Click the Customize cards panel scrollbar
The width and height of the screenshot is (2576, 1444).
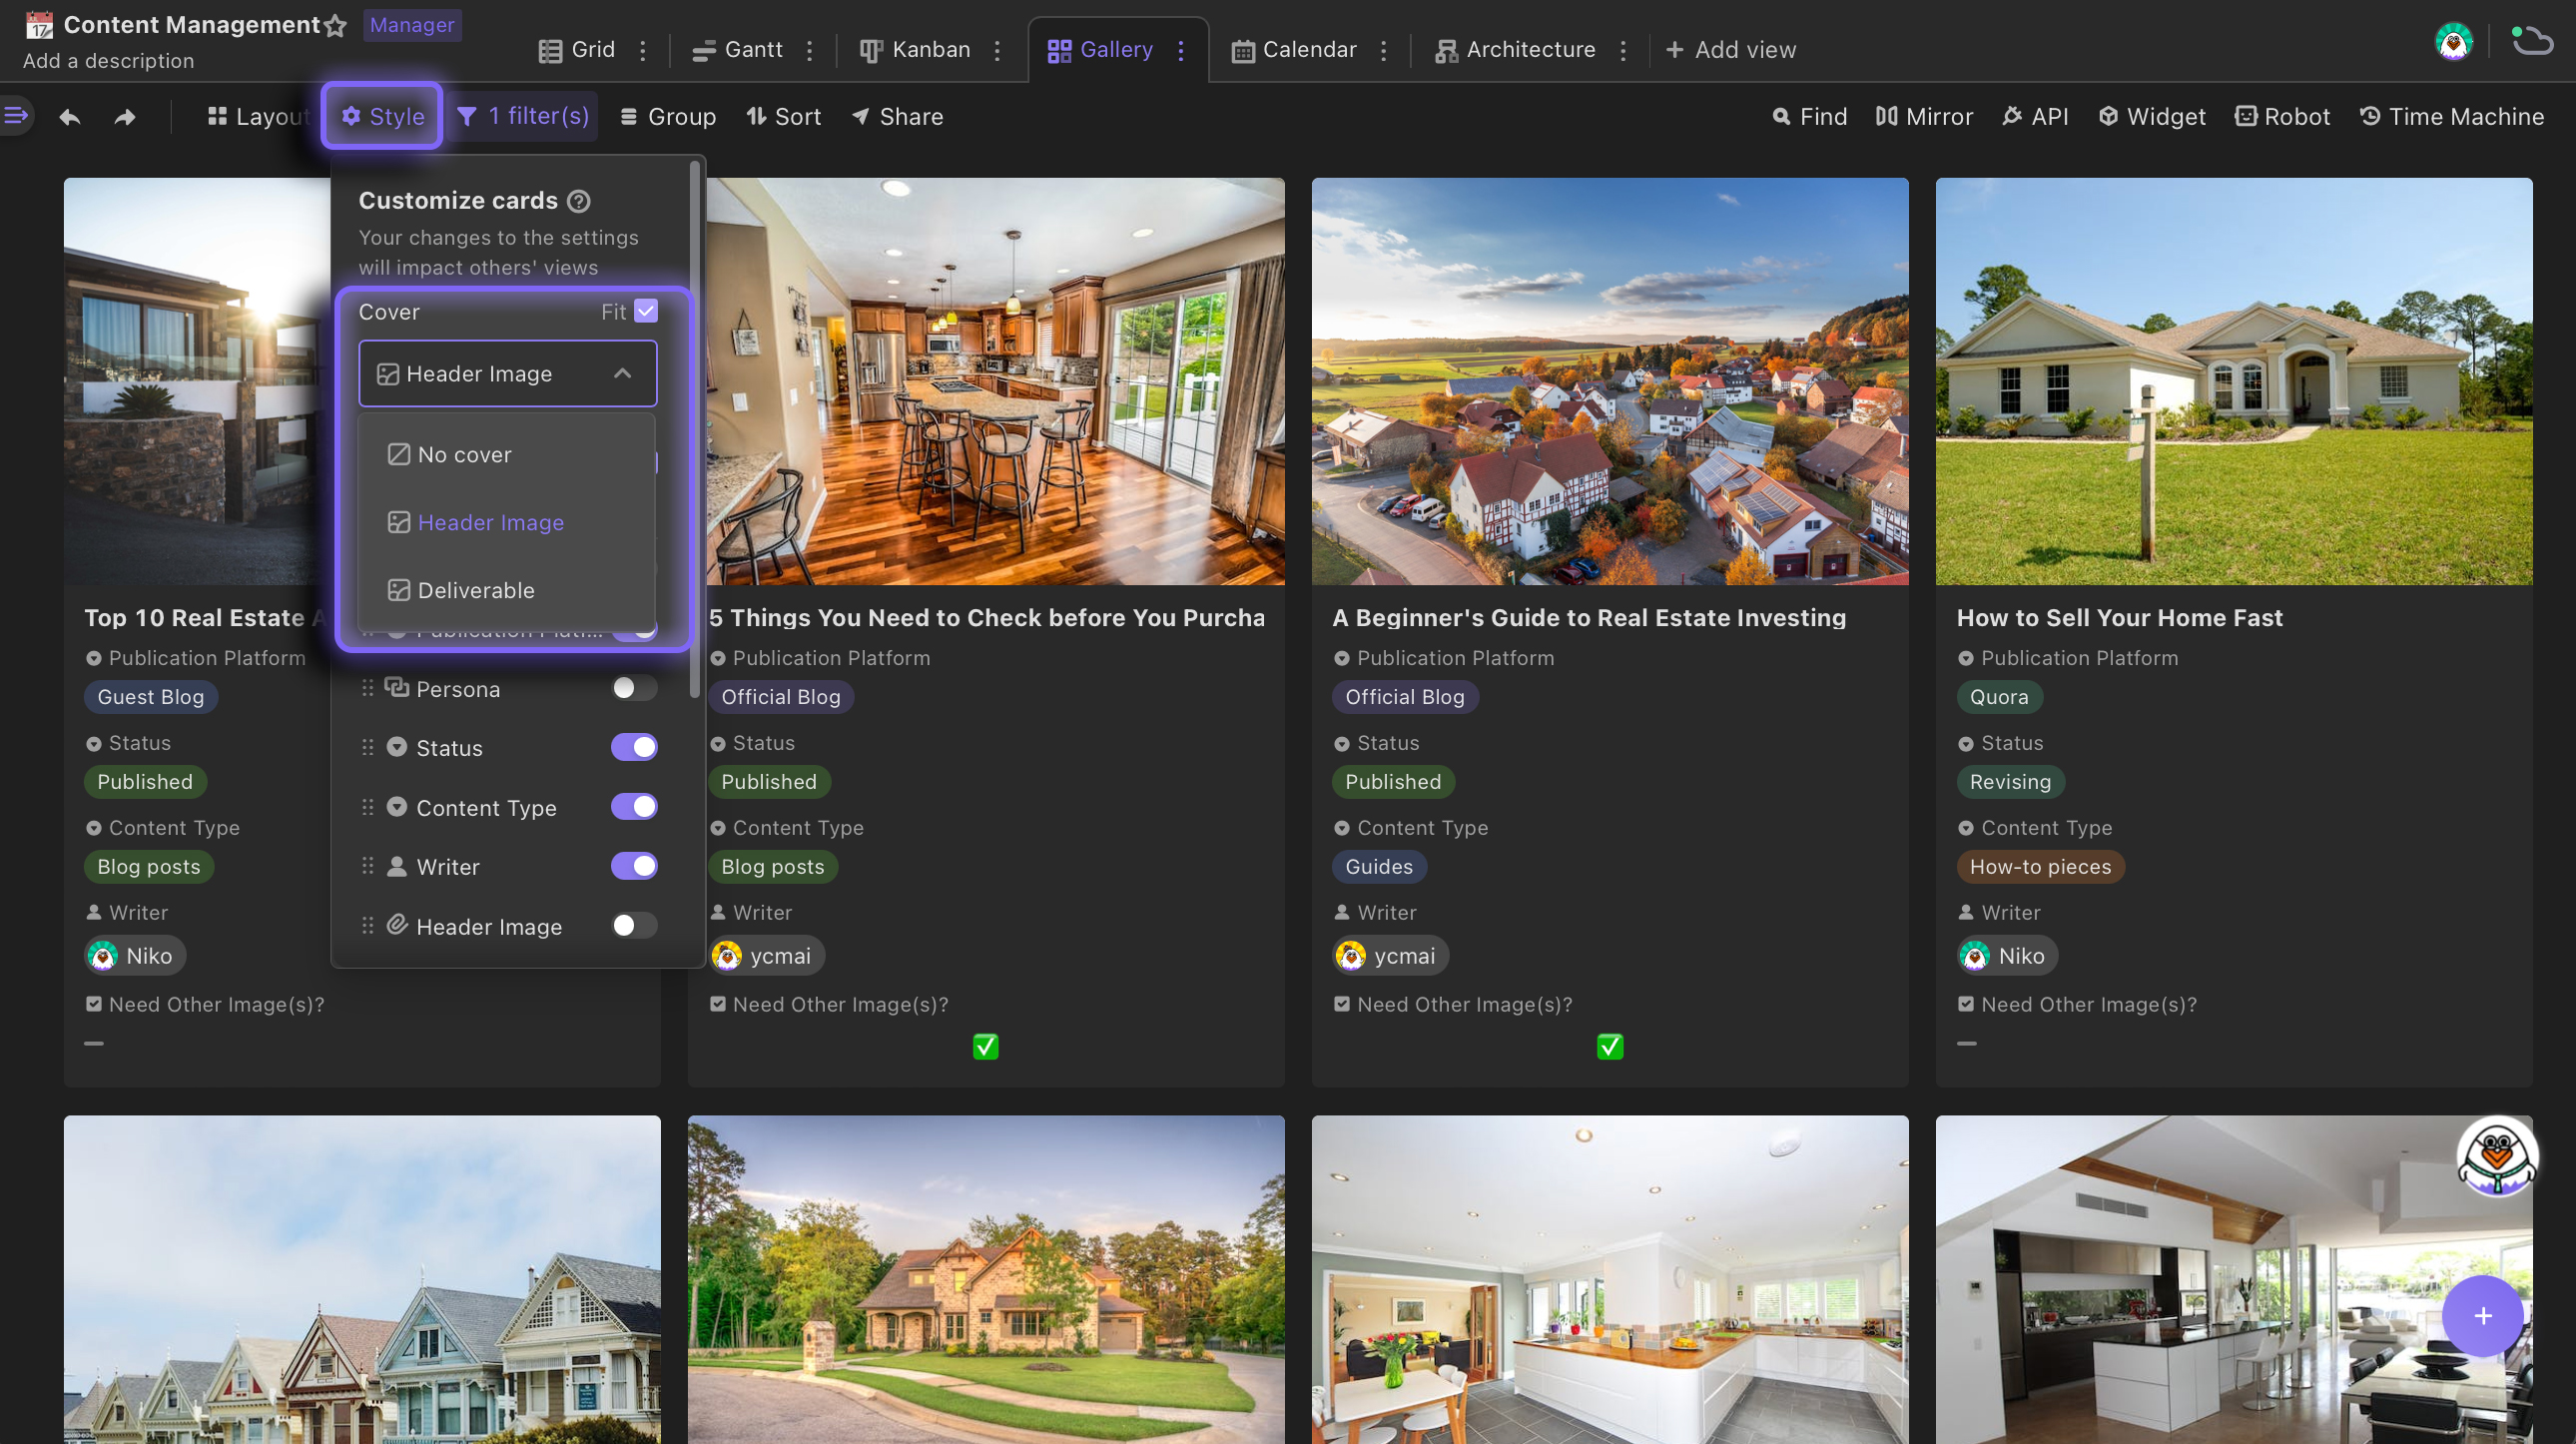point(694,430)
